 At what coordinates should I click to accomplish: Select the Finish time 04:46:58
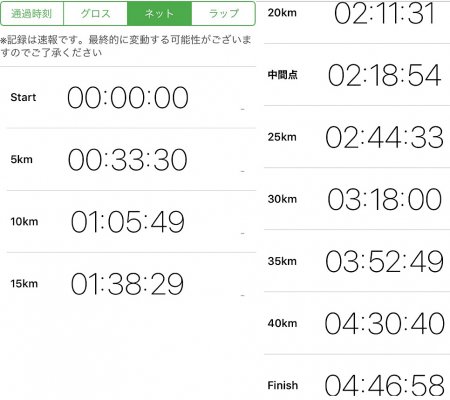385,385
